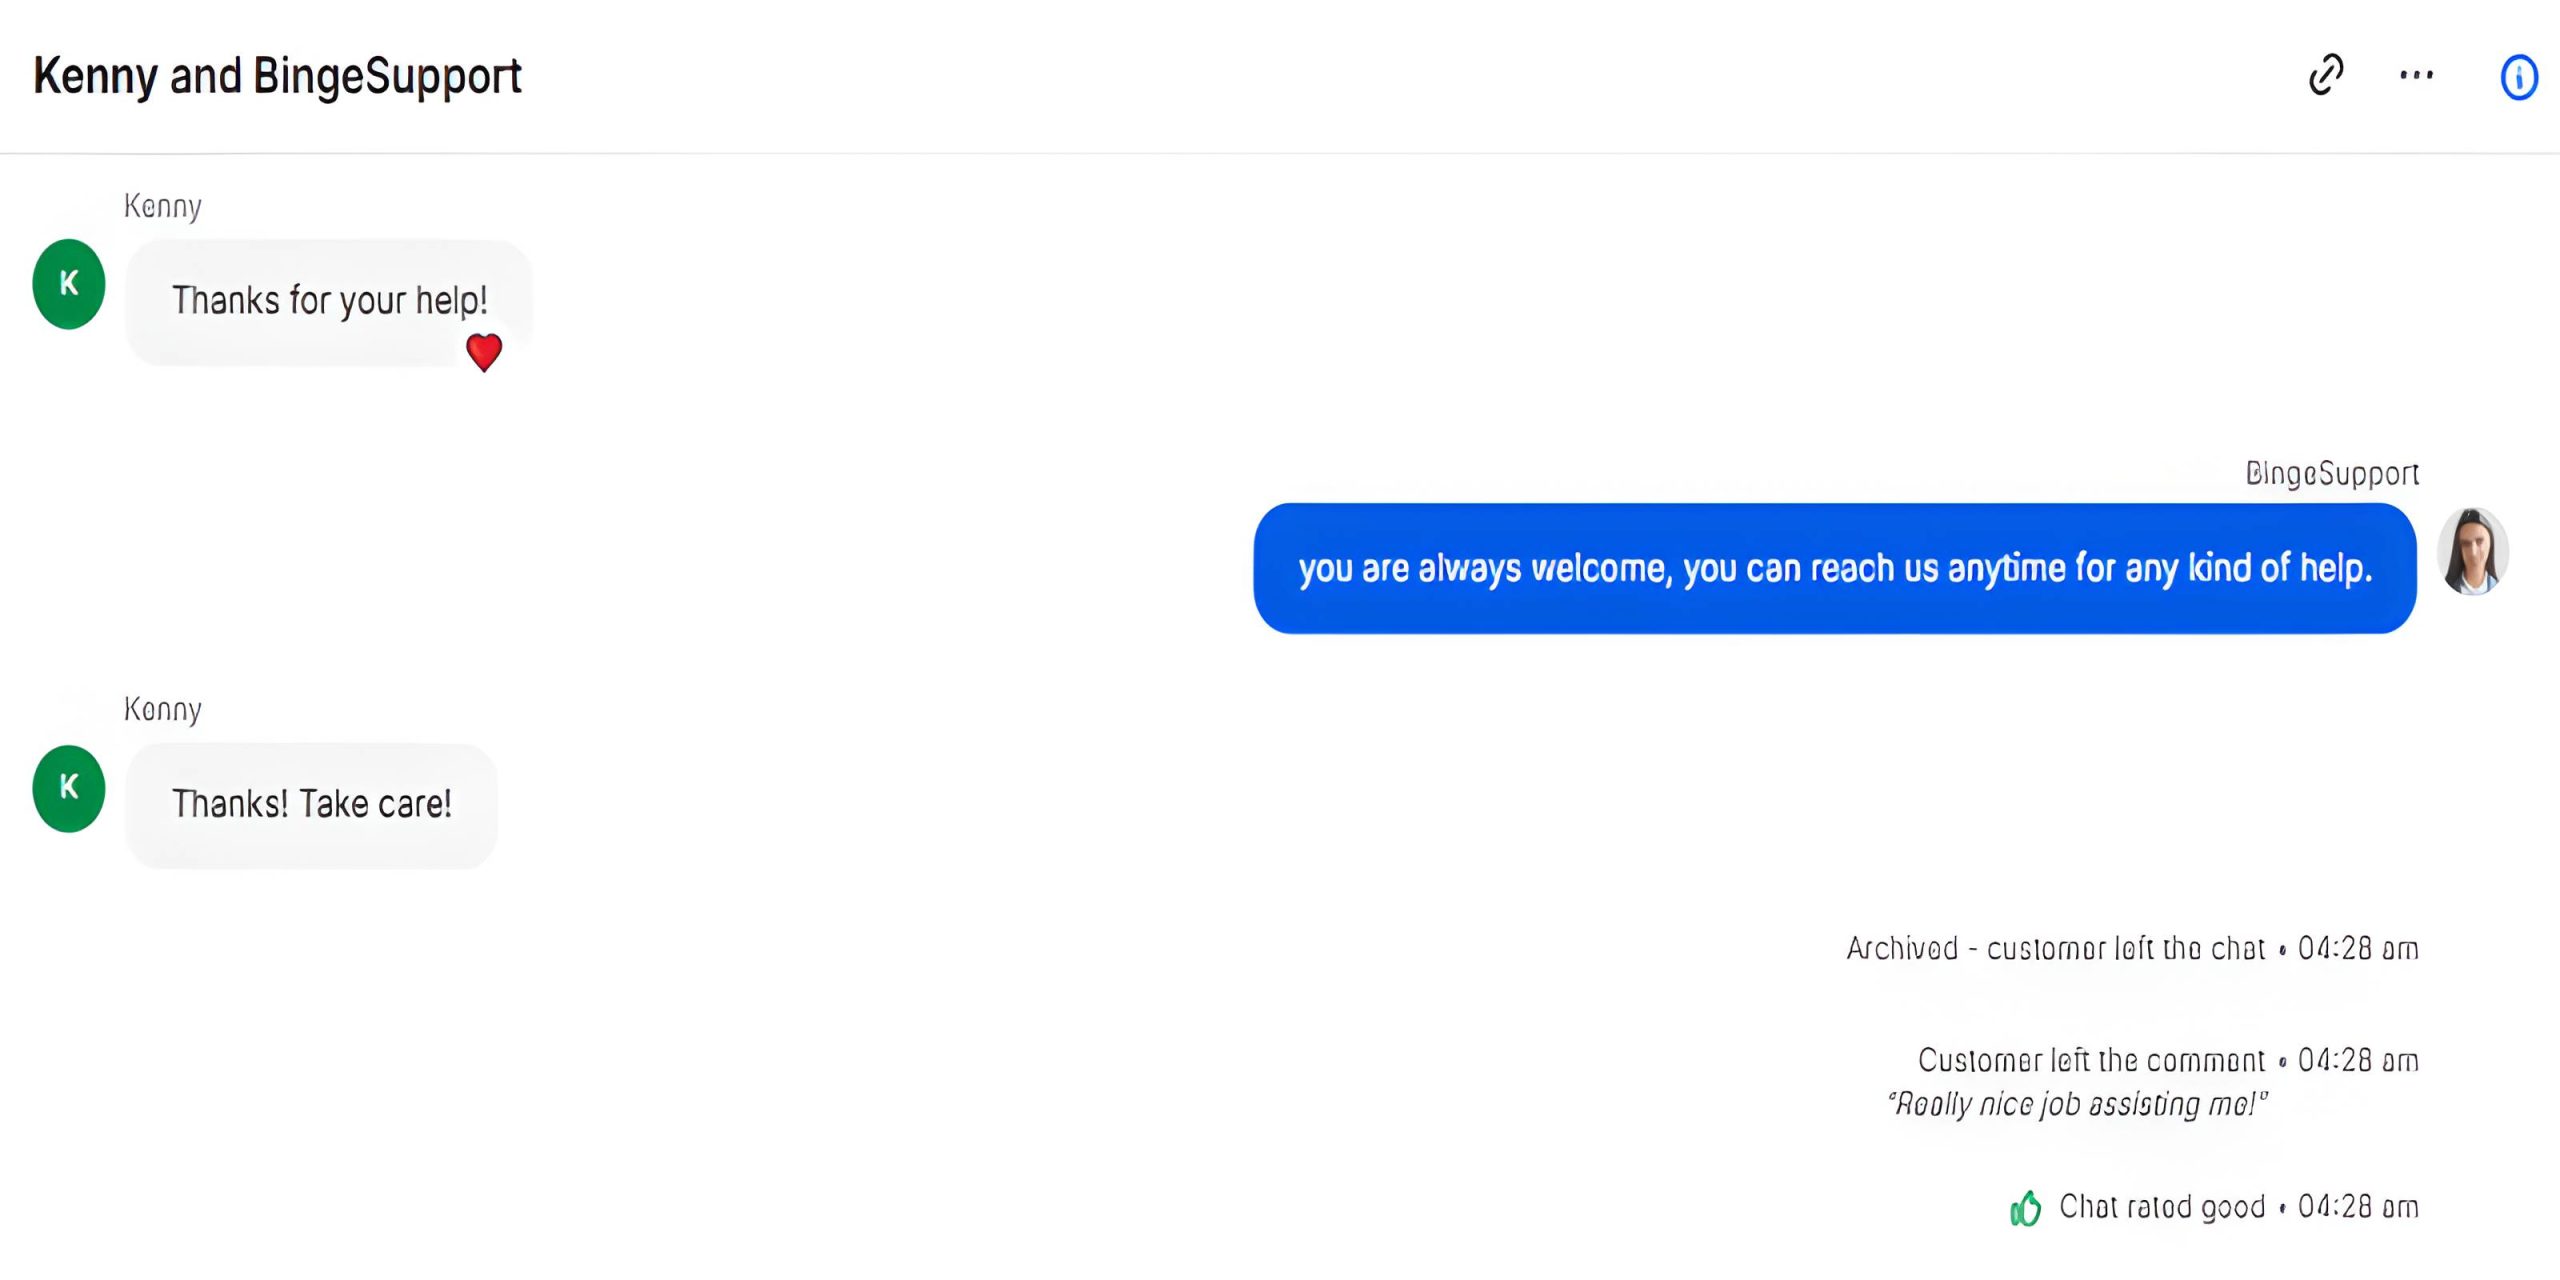The height and width of the screenshot is (1280, 2560).
Task: Click the Kenny name above the first message
Action: click(x=163, y=206)
